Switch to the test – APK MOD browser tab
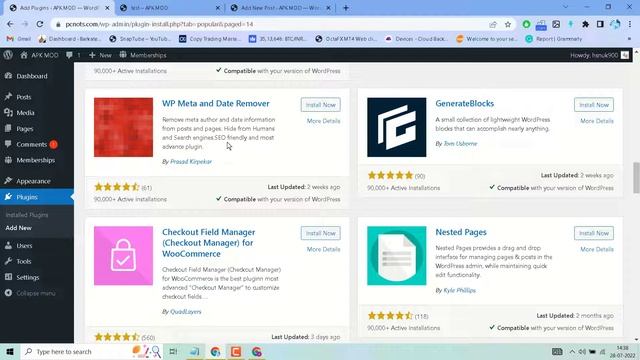The width and height of the screenshot is (640, 360). (x=169, y=8)
